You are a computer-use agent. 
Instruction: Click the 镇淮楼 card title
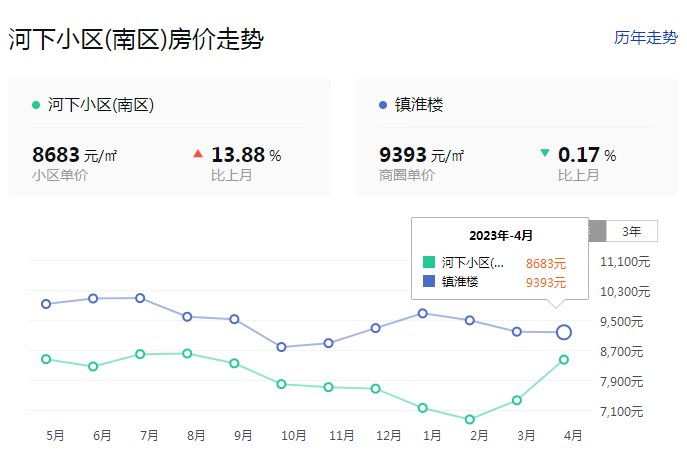419,105
